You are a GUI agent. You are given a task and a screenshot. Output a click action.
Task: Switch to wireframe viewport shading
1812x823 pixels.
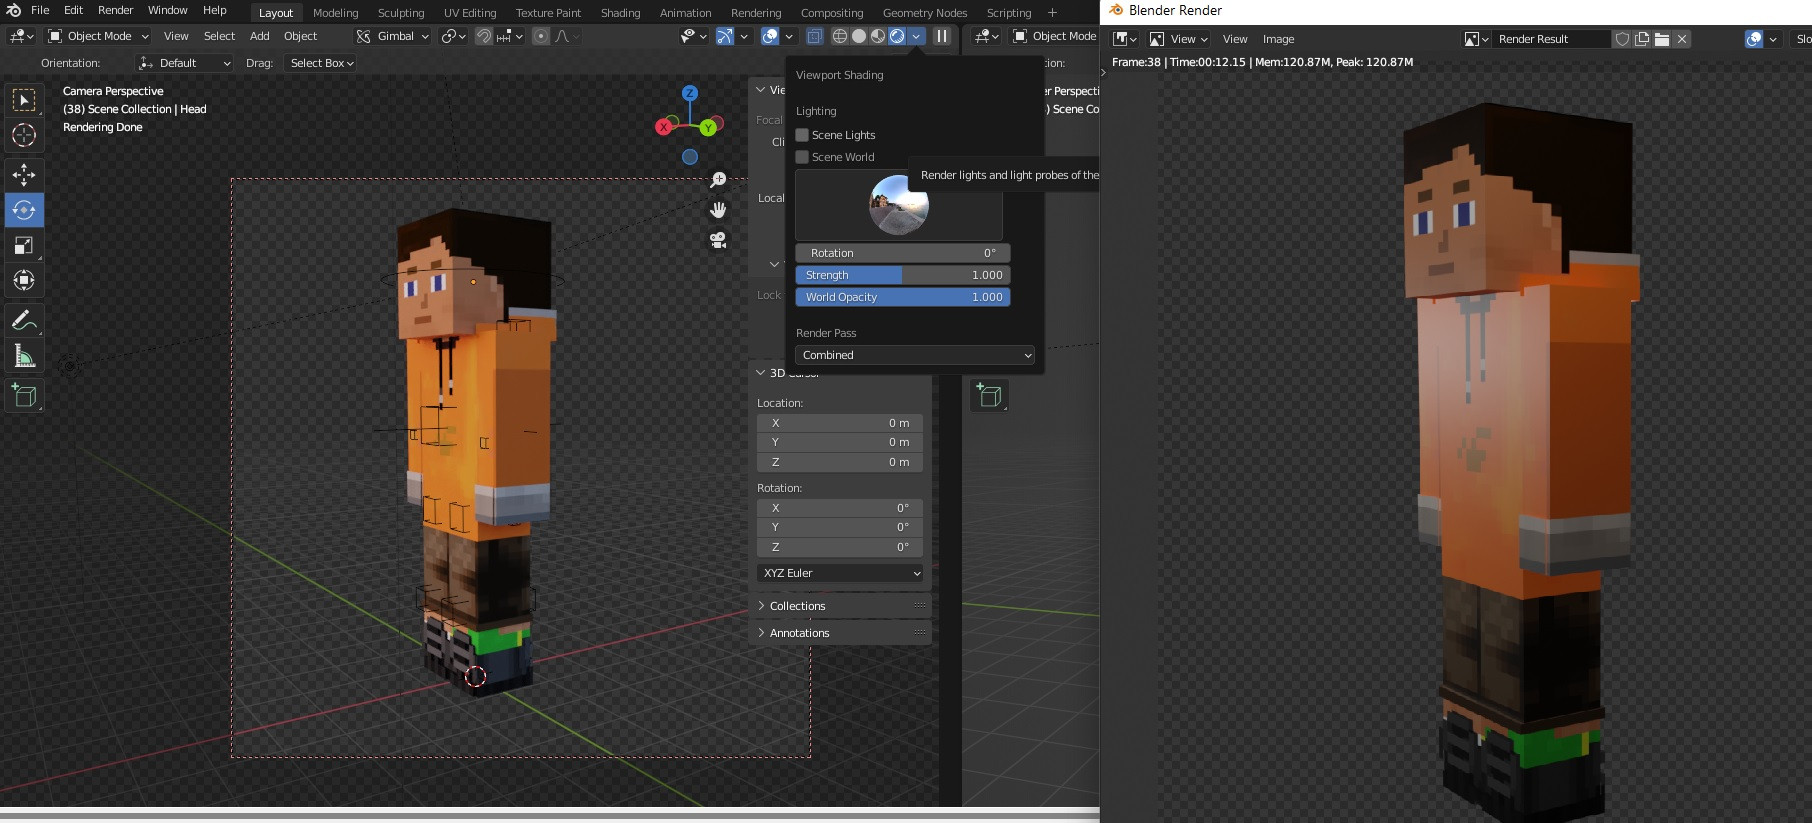[840, 36]
